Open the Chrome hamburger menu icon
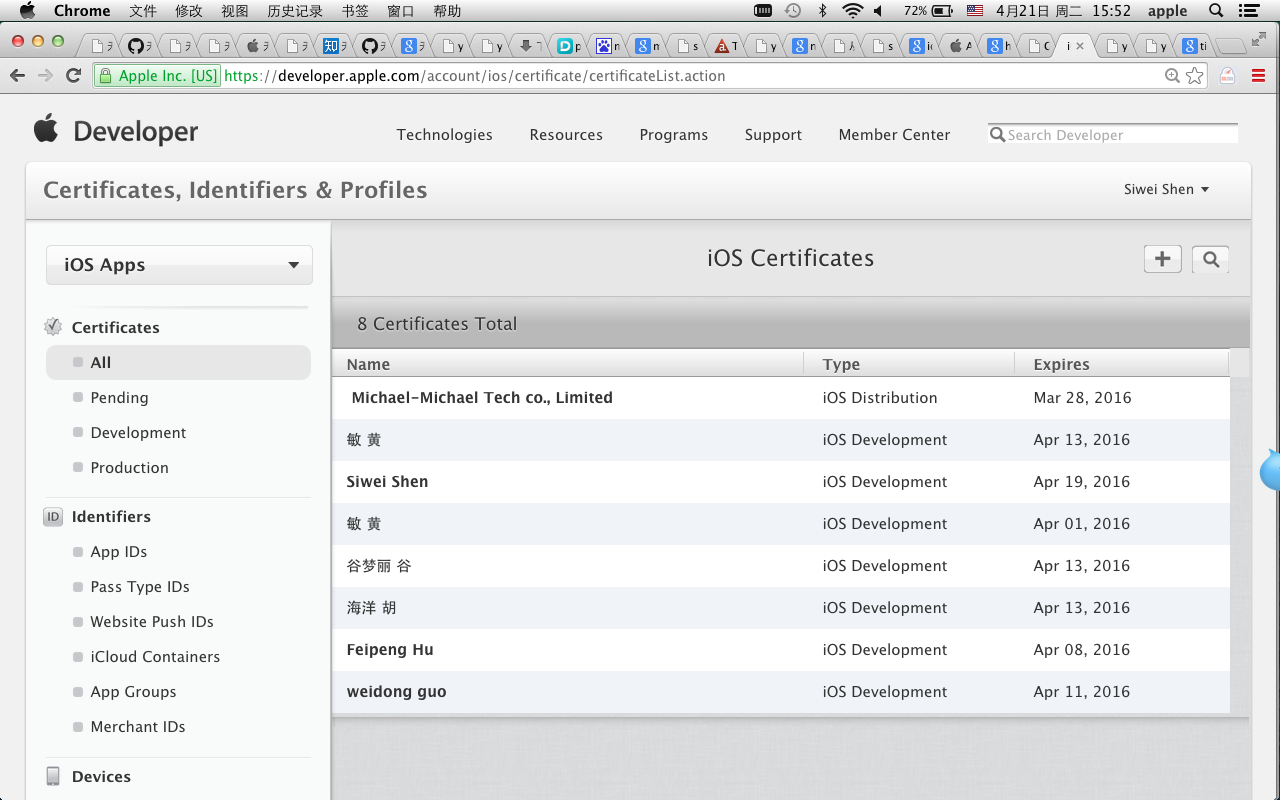The image size is (1280, 800). [1258, 76]
